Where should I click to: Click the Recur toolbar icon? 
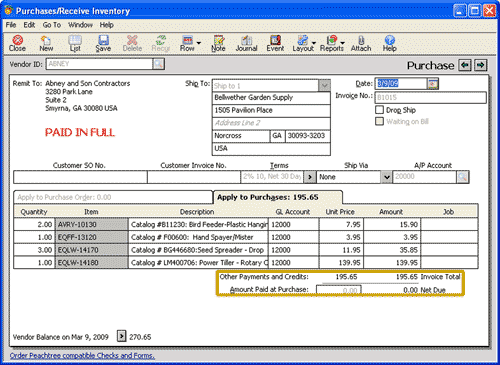tap(161, 44)
